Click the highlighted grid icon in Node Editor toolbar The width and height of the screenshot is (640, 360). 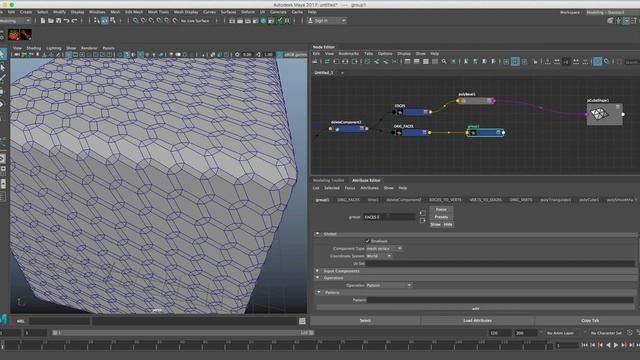coord(515,62)
